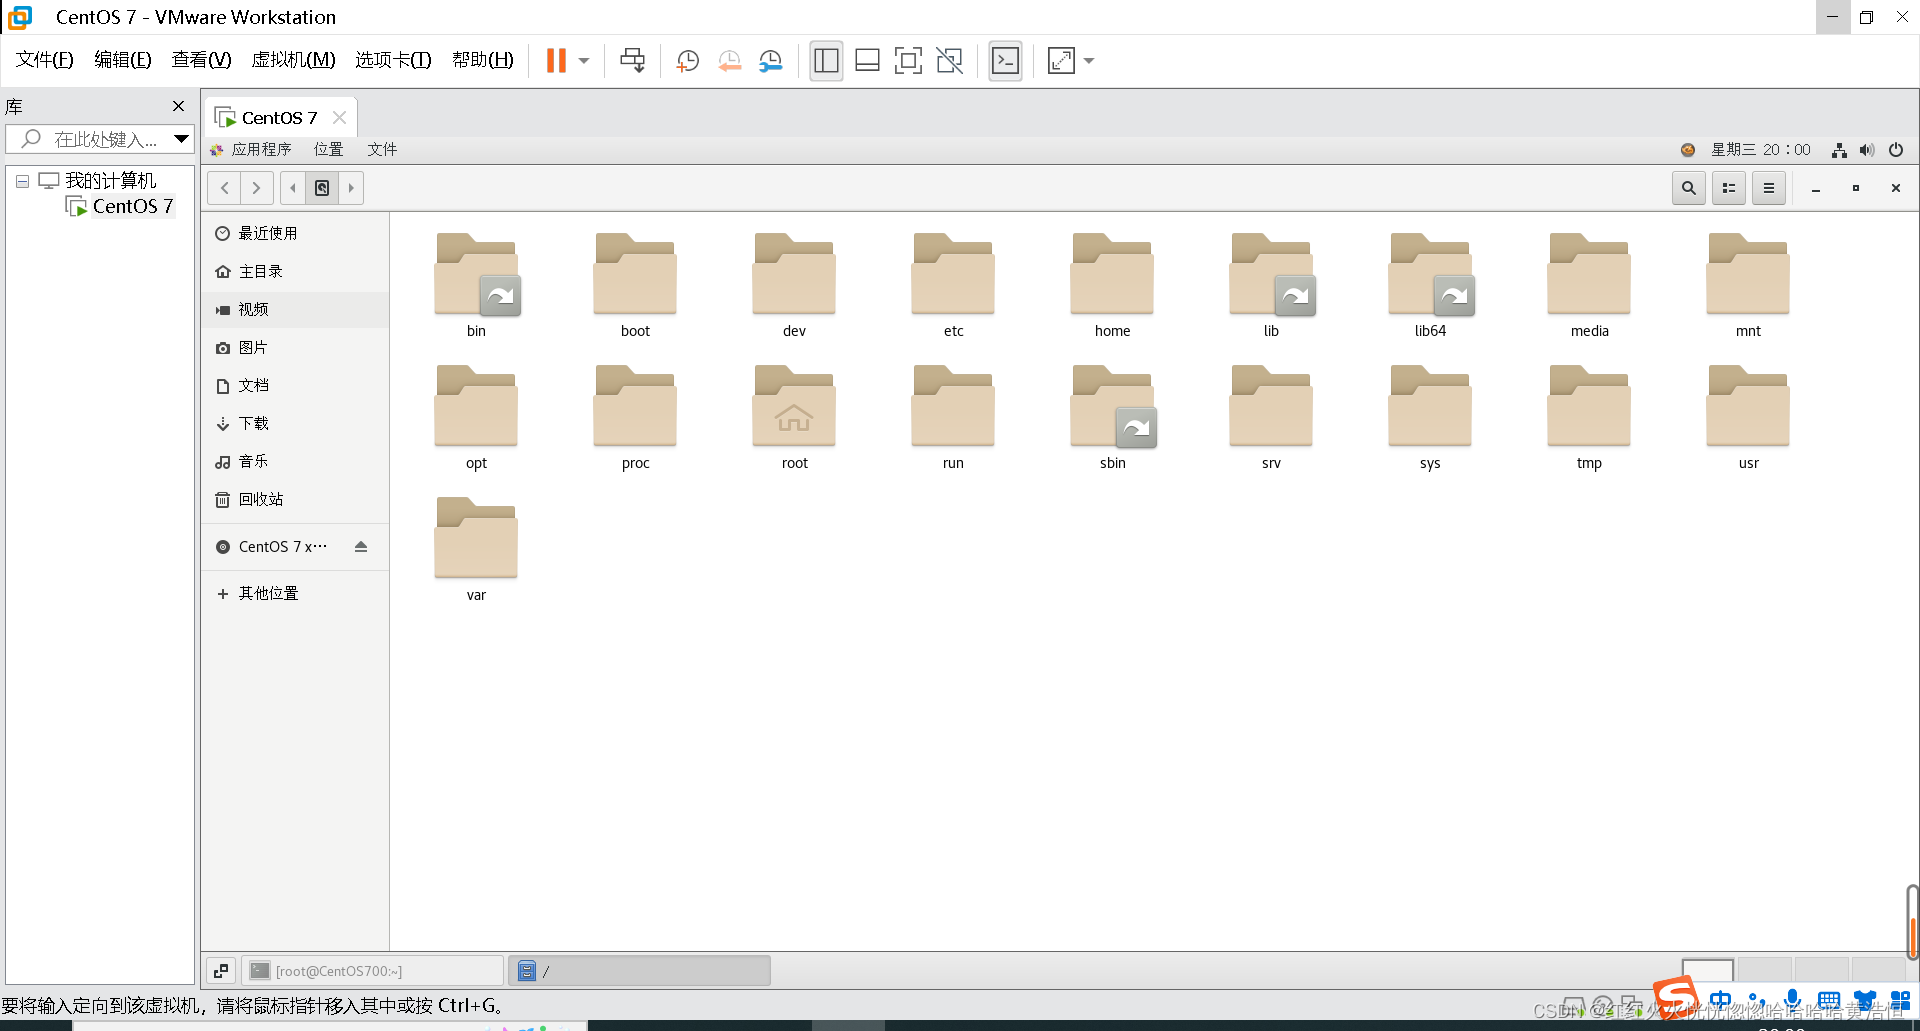Switch to the CentOS 7 tab
The width and height of the screenshot is (1920, 1031).
pyautogui.click(x=279, y=117)
